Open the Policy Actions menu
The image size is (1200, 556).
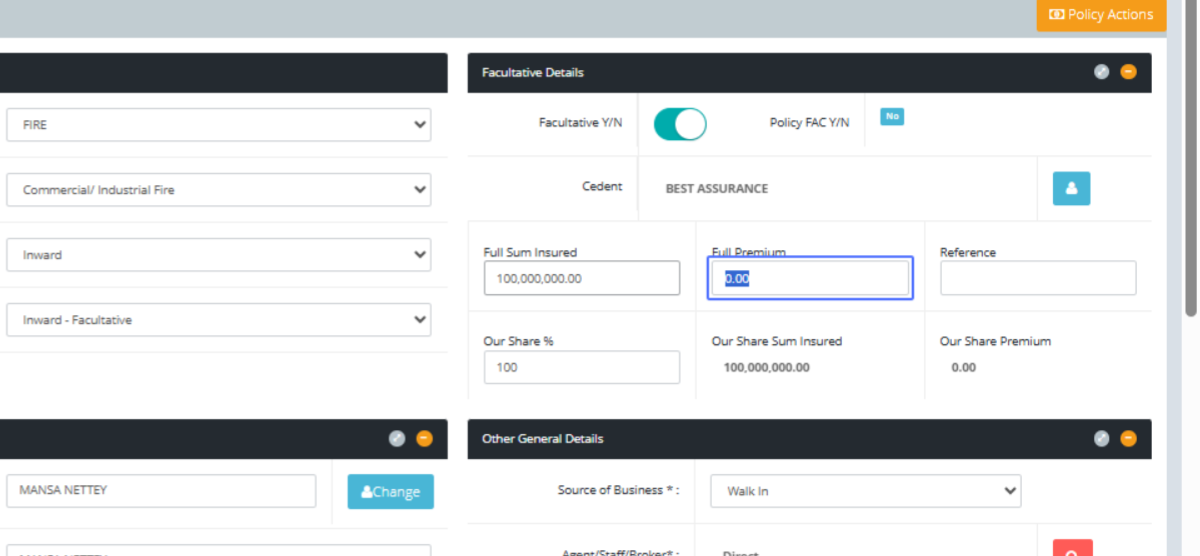point(1100,15)
